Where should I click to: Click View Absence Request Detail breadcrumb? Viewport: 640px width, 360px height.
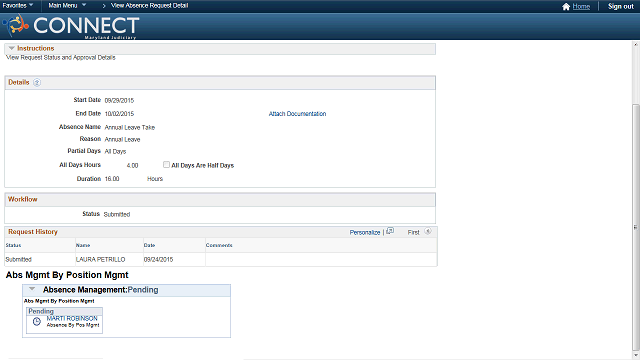(x=149, y=6)
